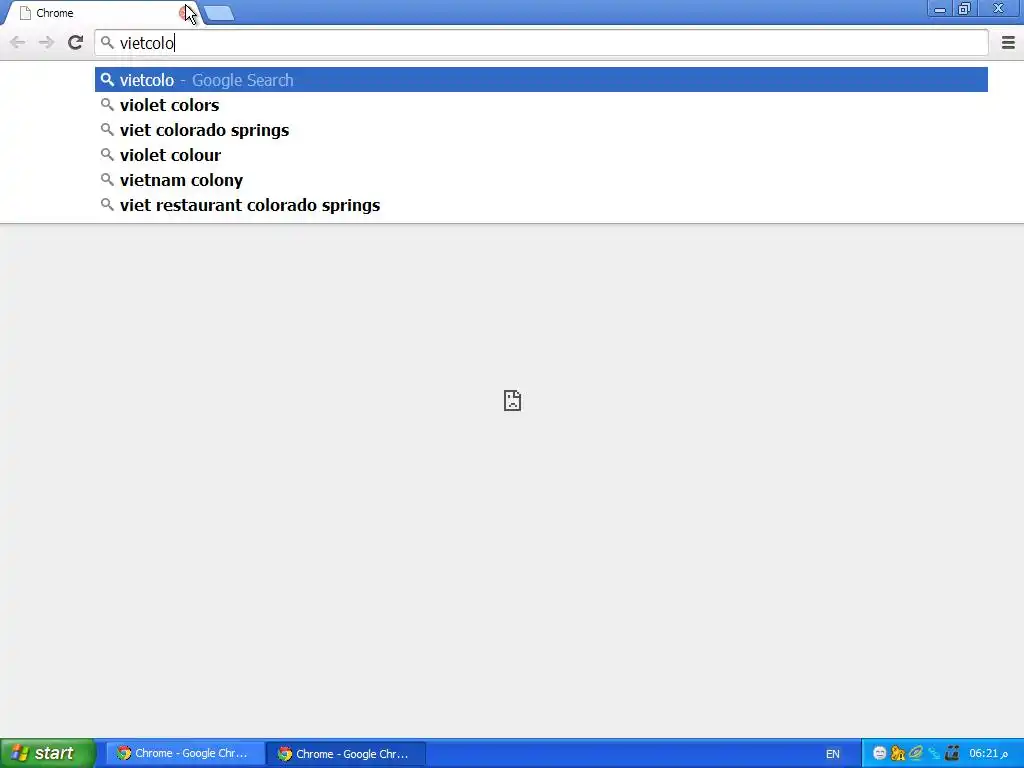Select the 'viet colorado springs' suggestion
The image size is (1024, 768).
pyautogui.click(x=541, y=130)
